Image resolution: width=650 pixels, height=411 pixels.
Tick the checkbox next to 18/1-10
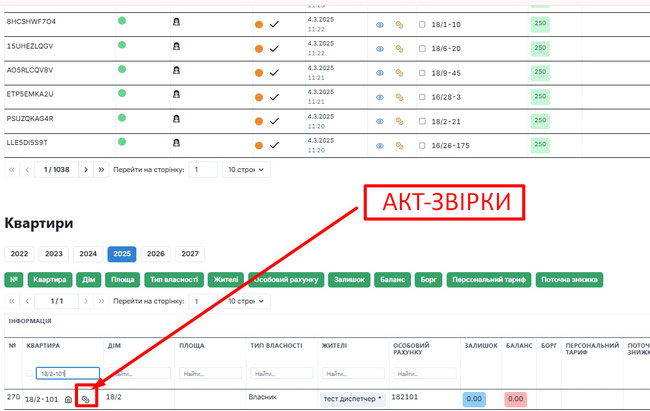pyautogui.click(x=422, y=24)
